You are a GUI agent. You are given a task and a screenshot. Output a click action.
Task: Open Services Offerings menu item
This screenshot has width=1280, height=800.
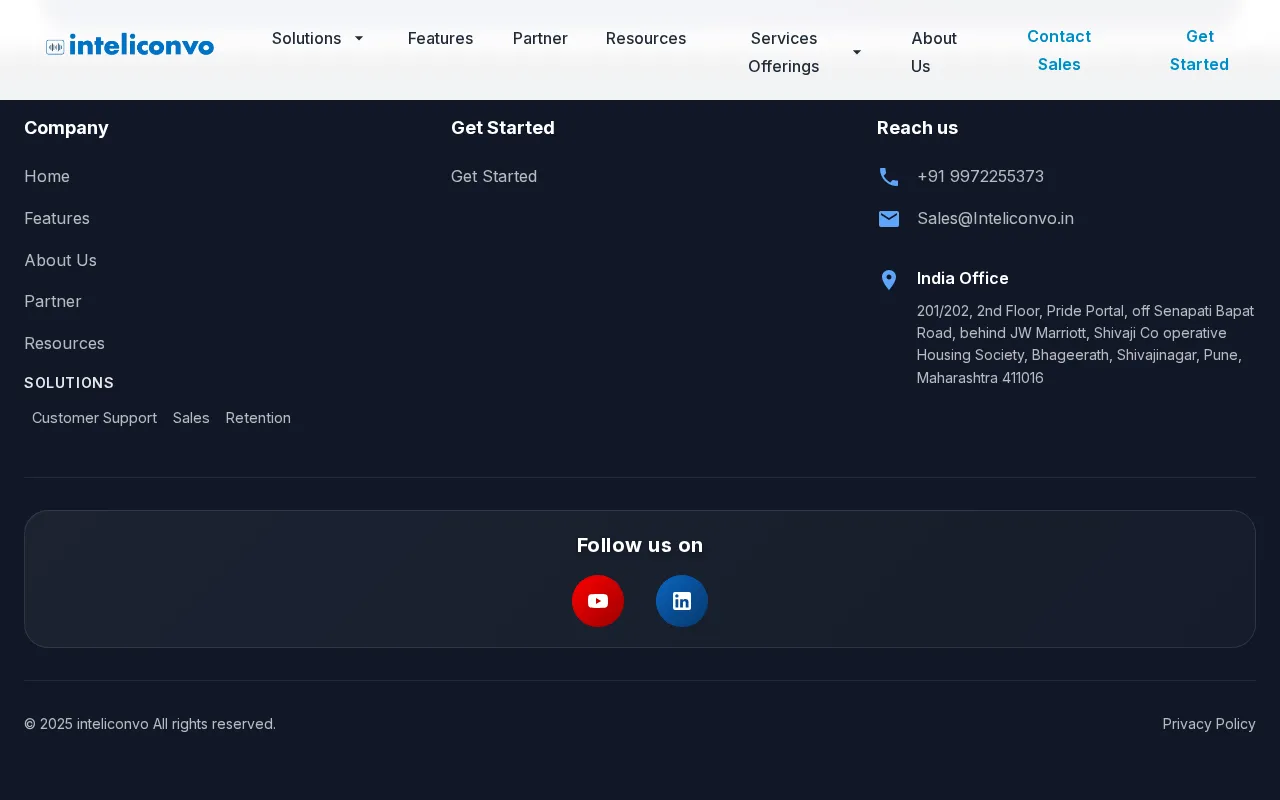784,52
